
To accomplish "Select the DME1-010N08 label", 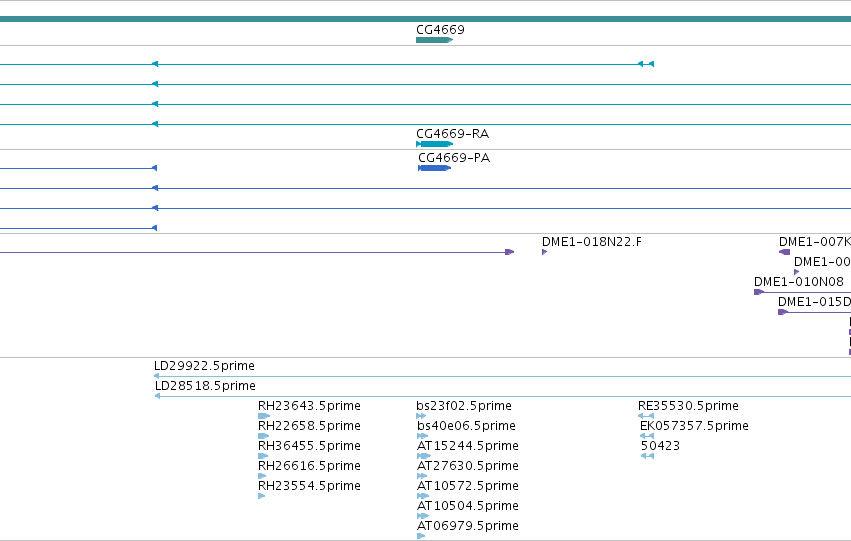I will (x=799, y=282).
